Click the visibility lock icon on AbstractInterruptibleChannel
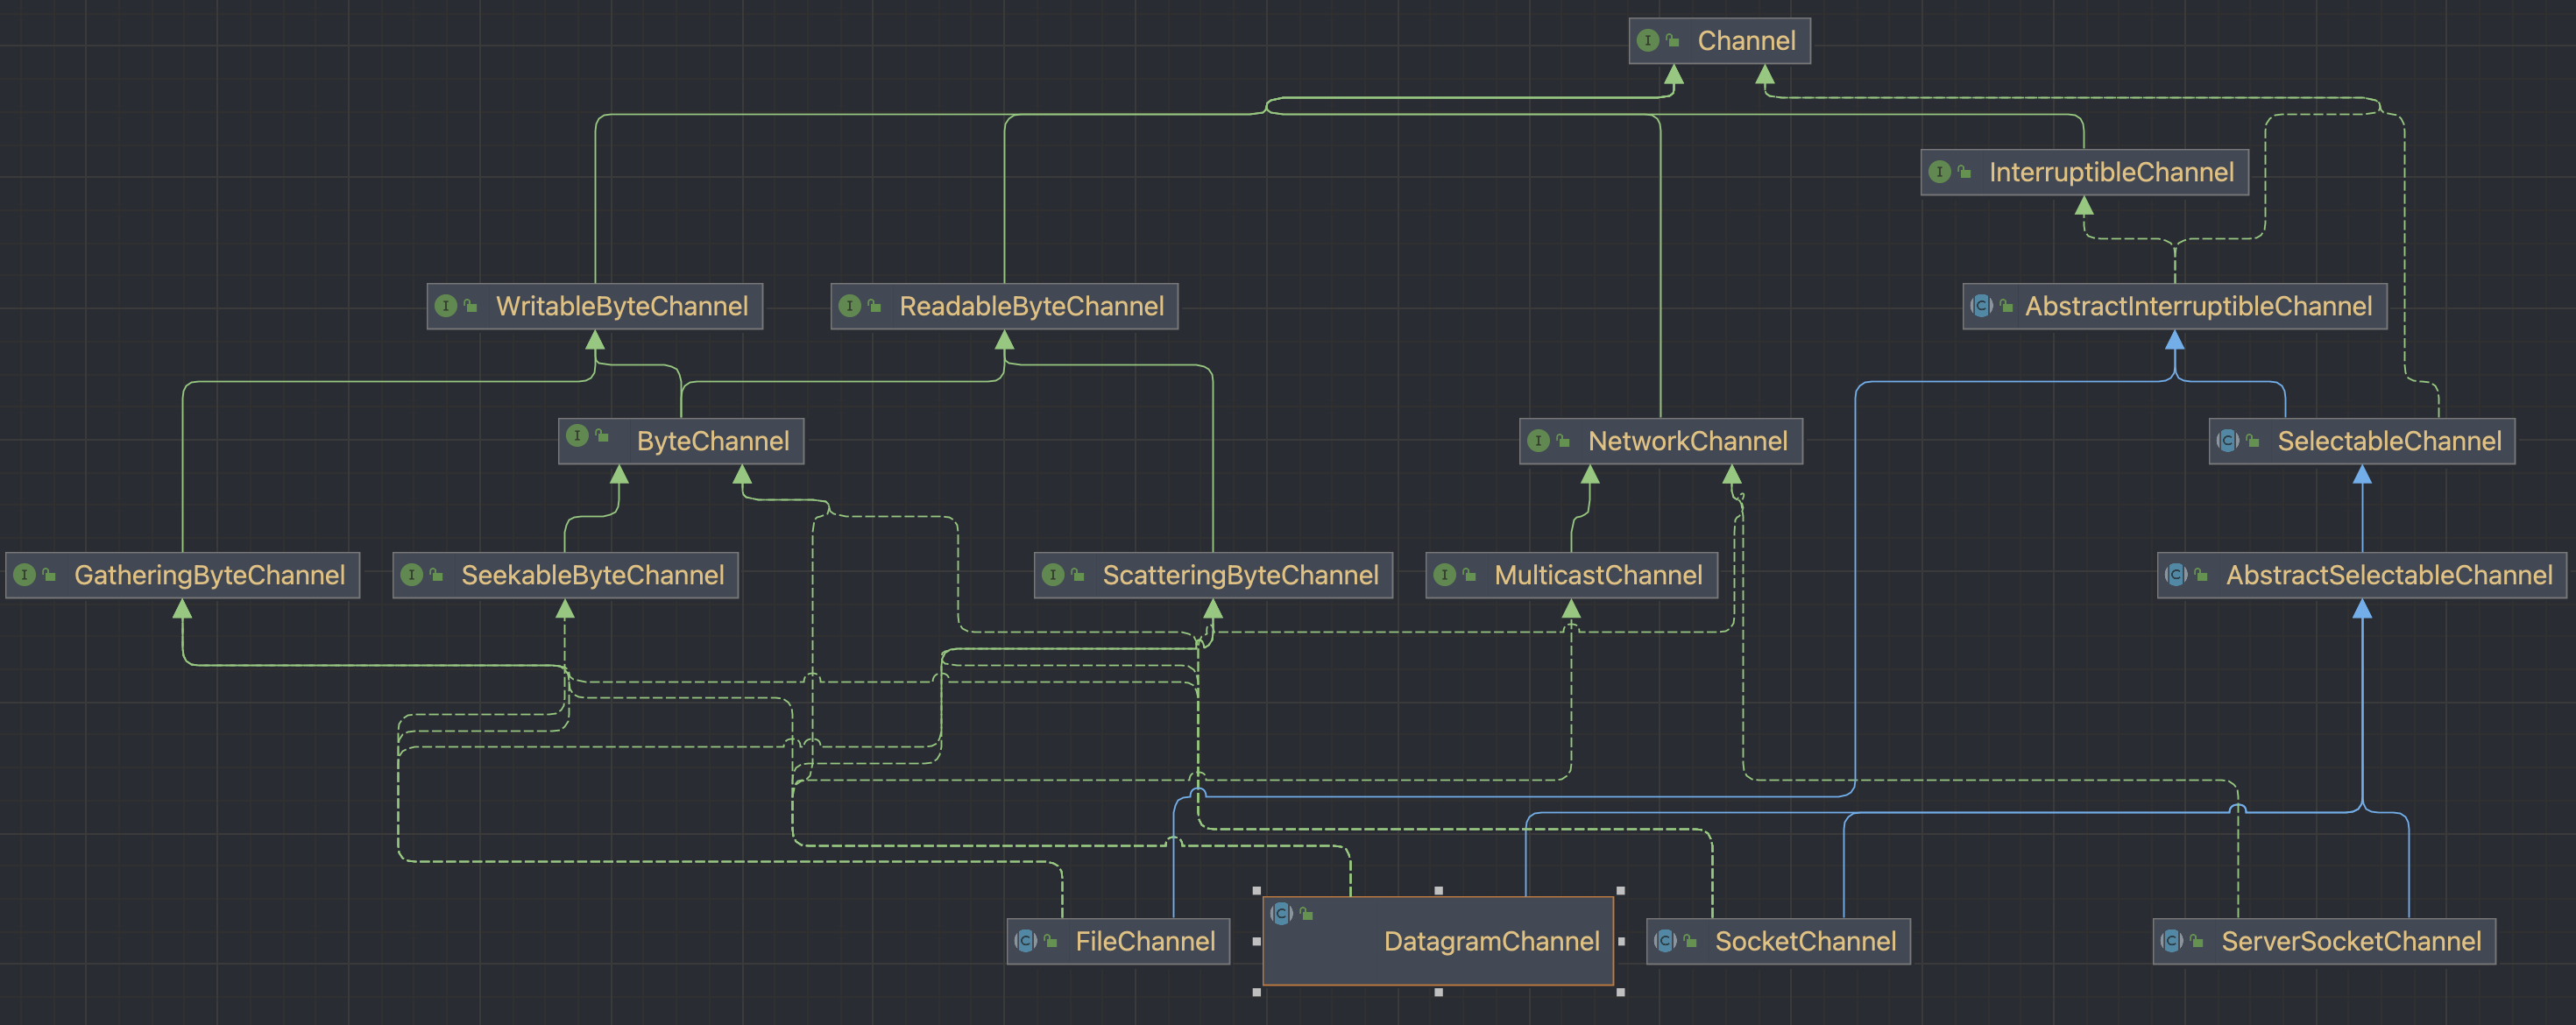This screenshot has height=1025, width=2576. click(2006, 306)
